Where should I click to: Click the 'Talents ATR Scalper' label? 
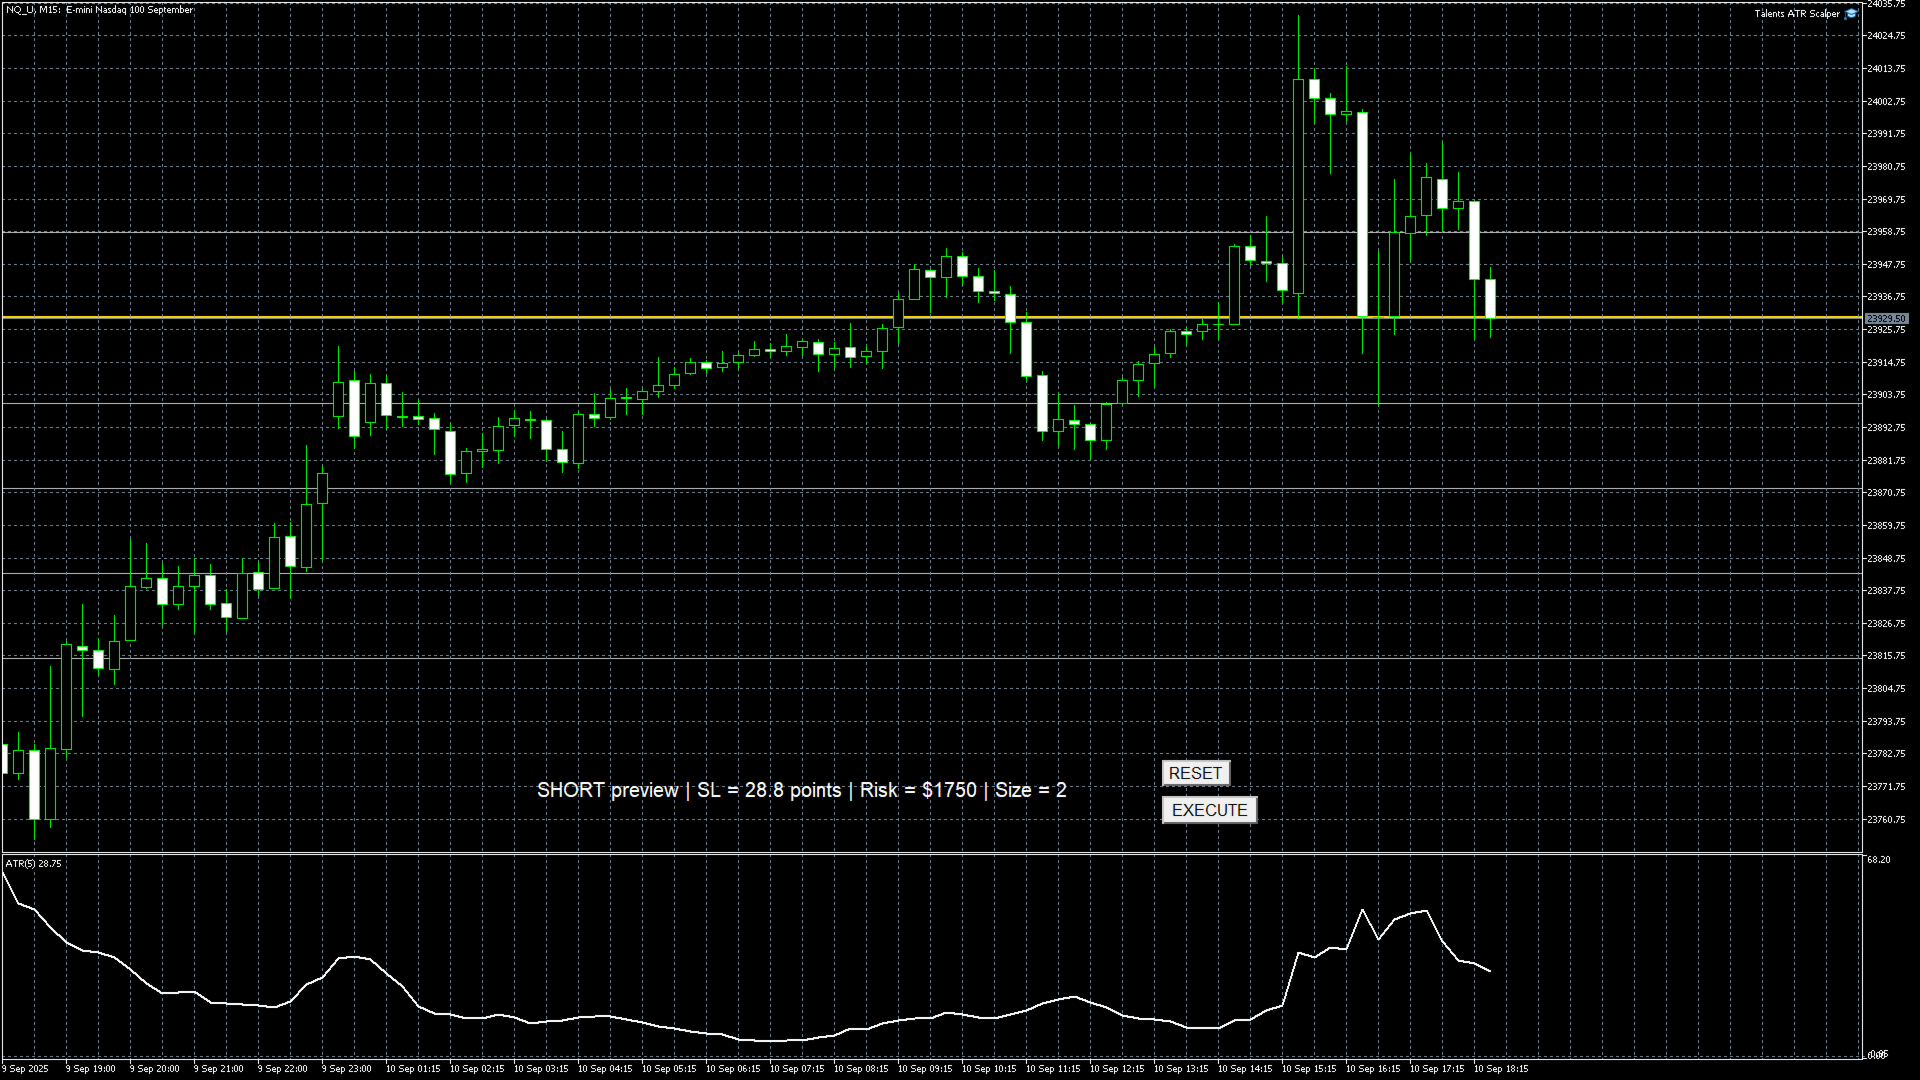(x=1796, y=14)
